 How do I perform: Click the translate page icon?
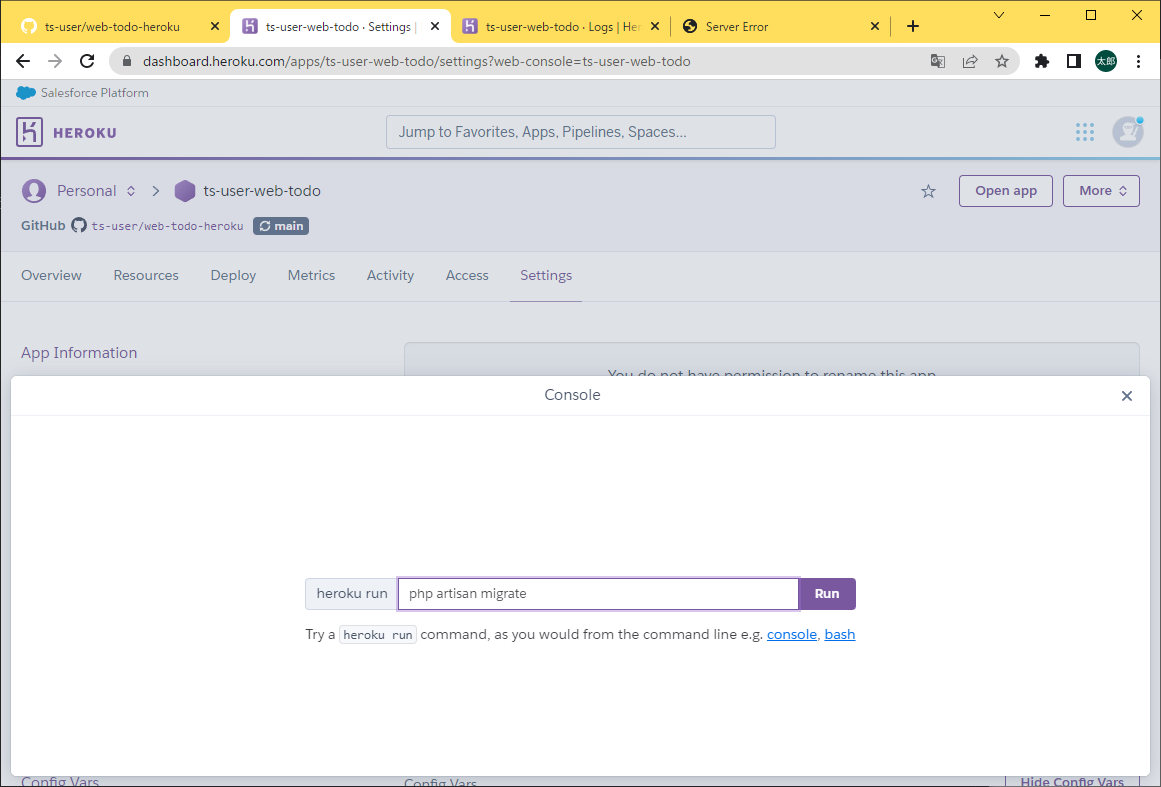[937, 61]
